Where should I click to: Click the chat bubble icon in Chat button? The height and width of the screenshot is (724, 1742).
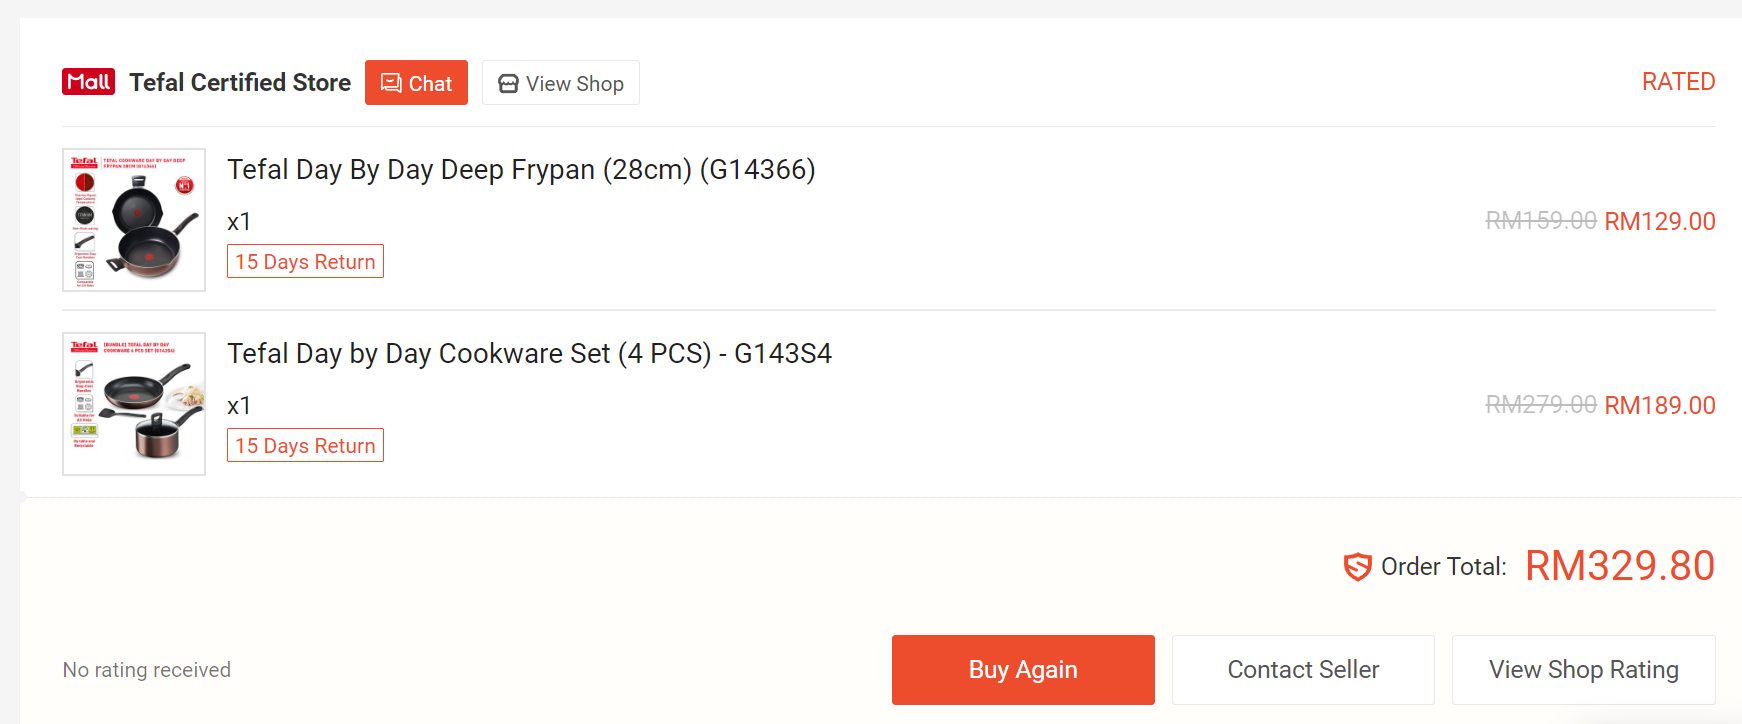click(x=391, y=83)
